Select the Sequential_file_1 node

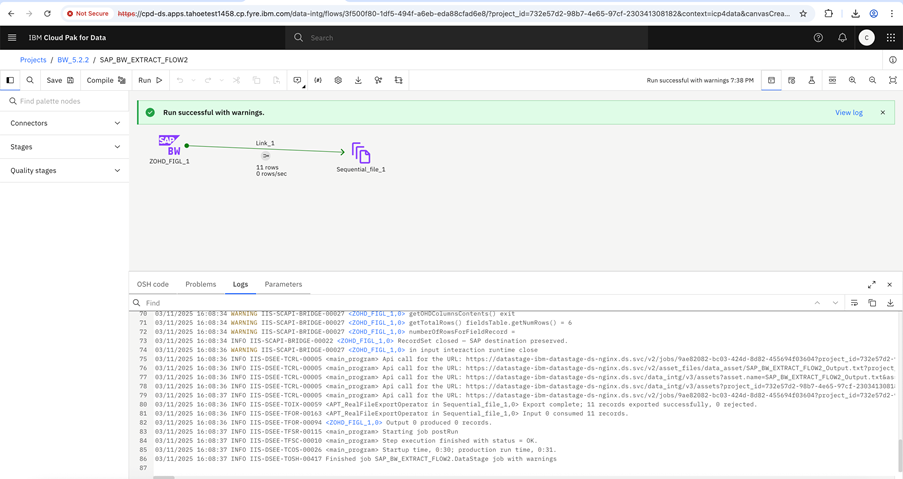click(361, 153)
